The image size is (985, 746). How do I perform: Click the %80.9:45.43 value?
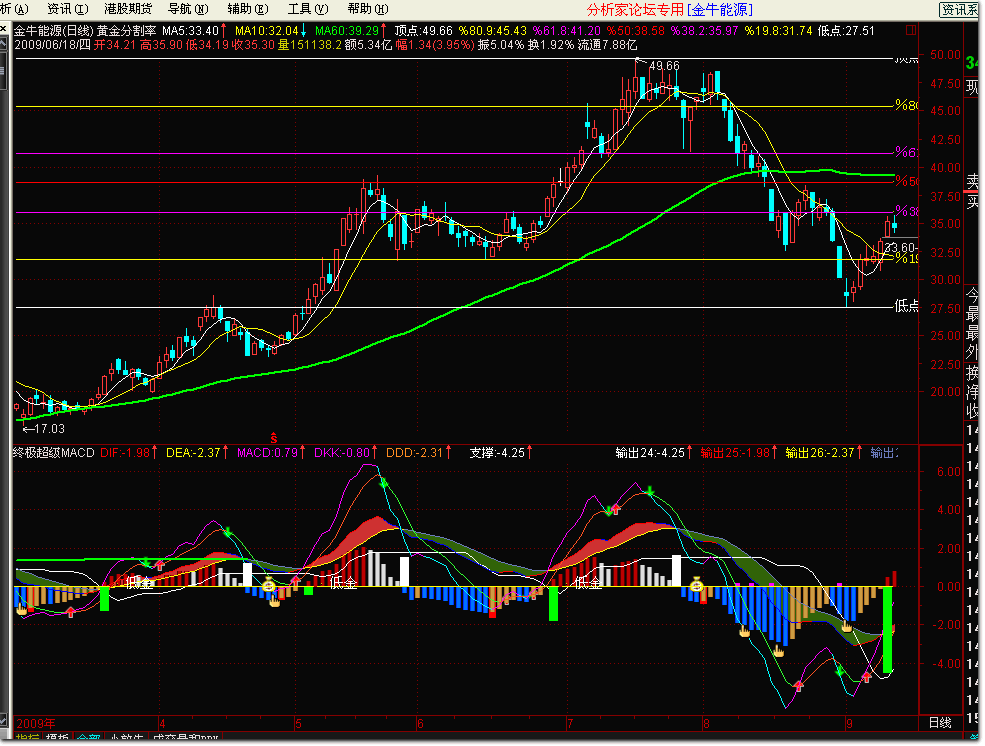[x=492, y=31]
